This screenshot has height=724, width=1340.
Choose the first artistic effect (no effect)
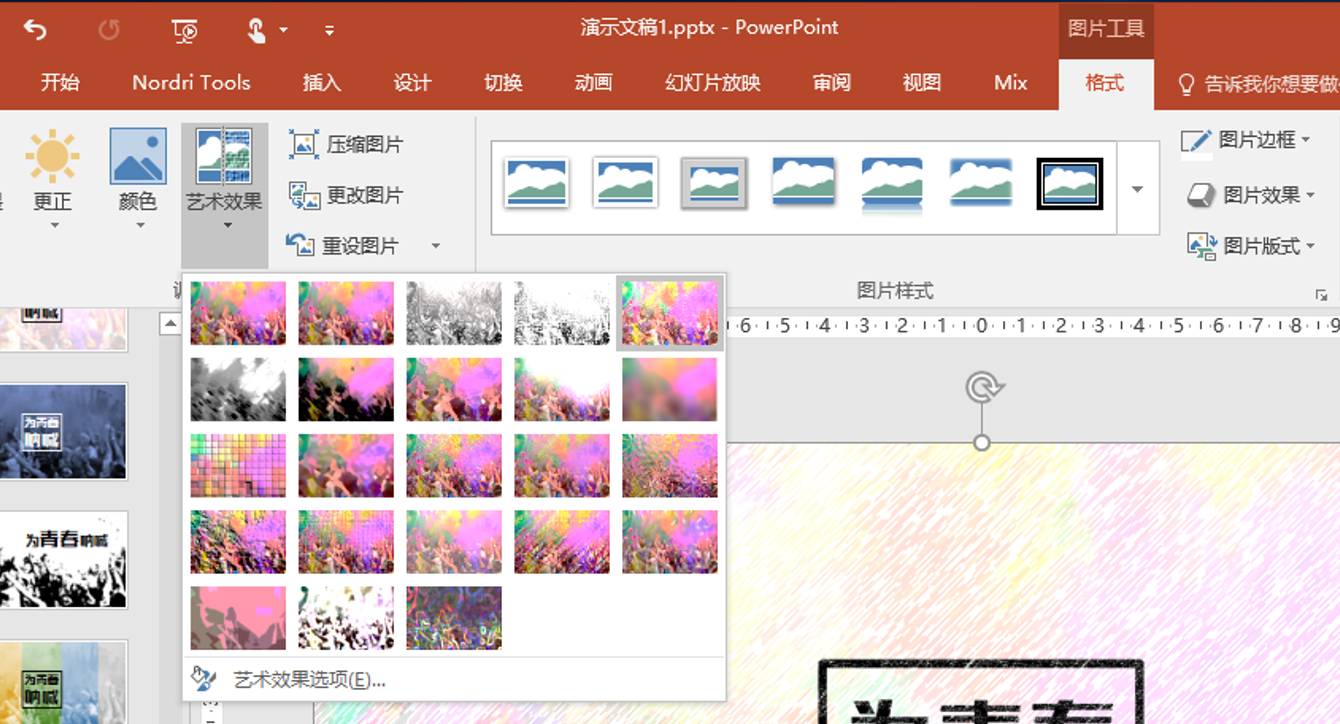(x=238, y=313)
